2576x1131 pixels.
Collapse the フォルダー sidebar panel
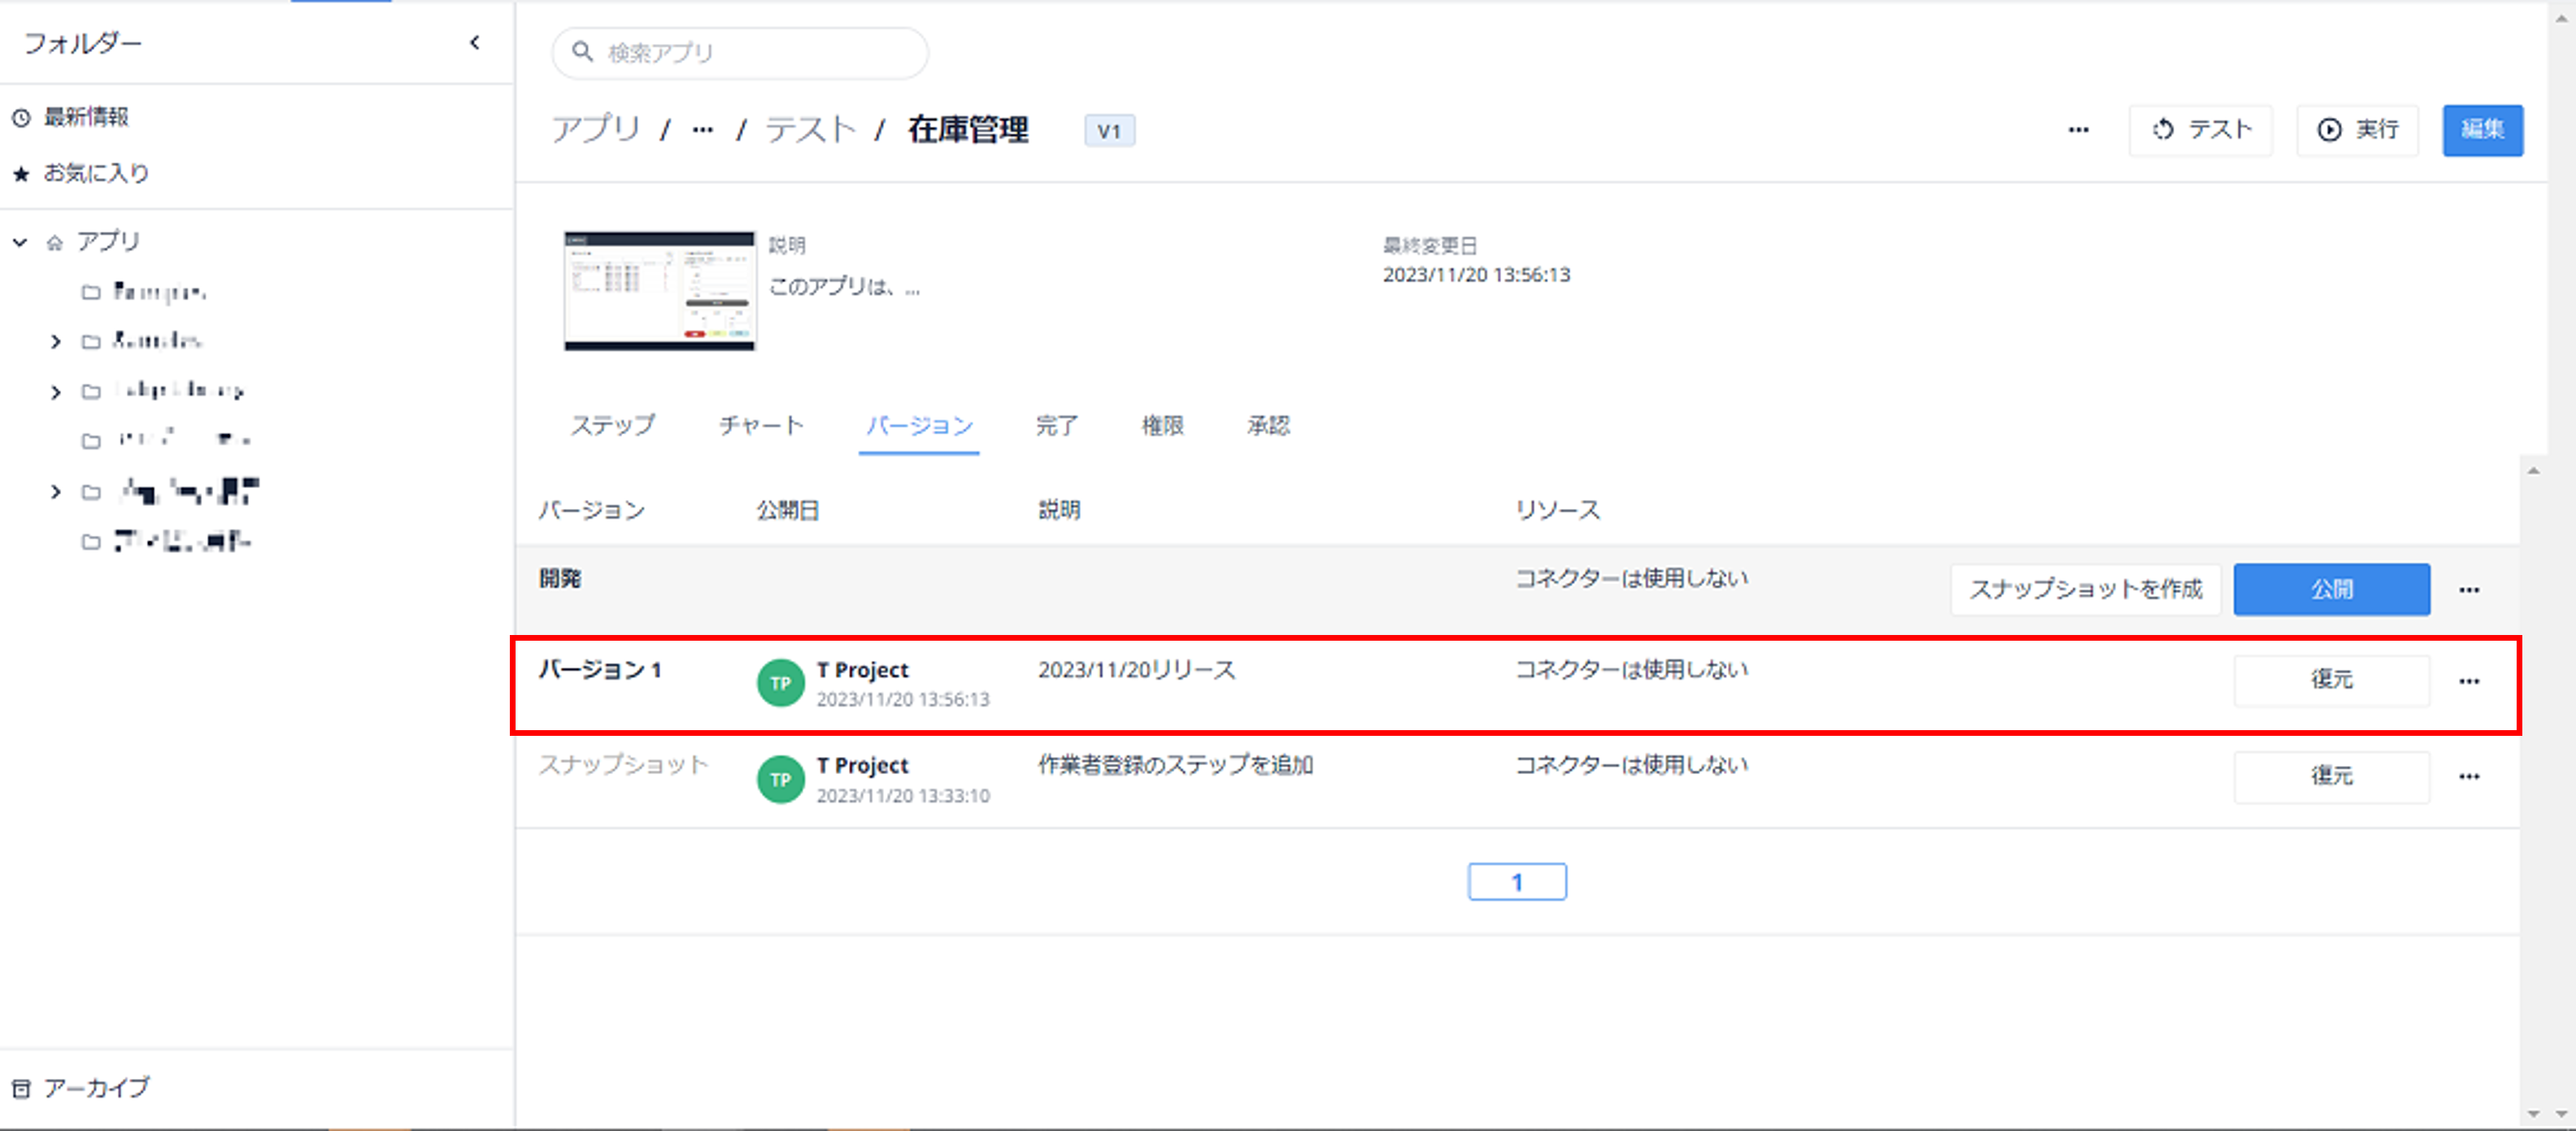tap(475, 42)
